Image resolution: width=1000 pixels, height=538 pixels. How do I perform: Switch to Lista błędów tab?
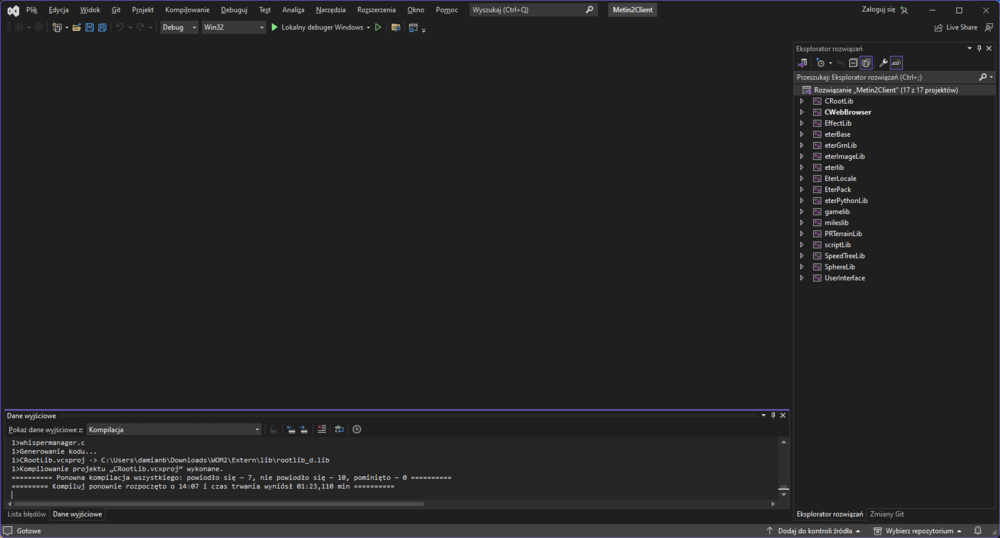click(27, 514)
